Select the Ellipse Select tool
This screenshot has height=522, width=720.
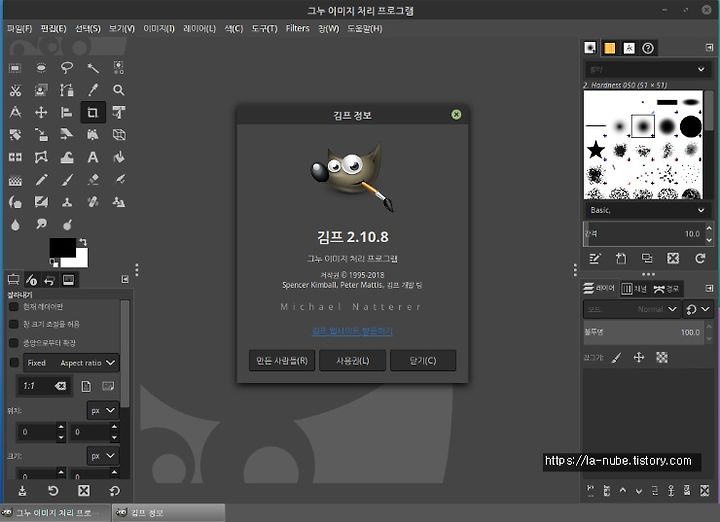click(x=41, y=68)
